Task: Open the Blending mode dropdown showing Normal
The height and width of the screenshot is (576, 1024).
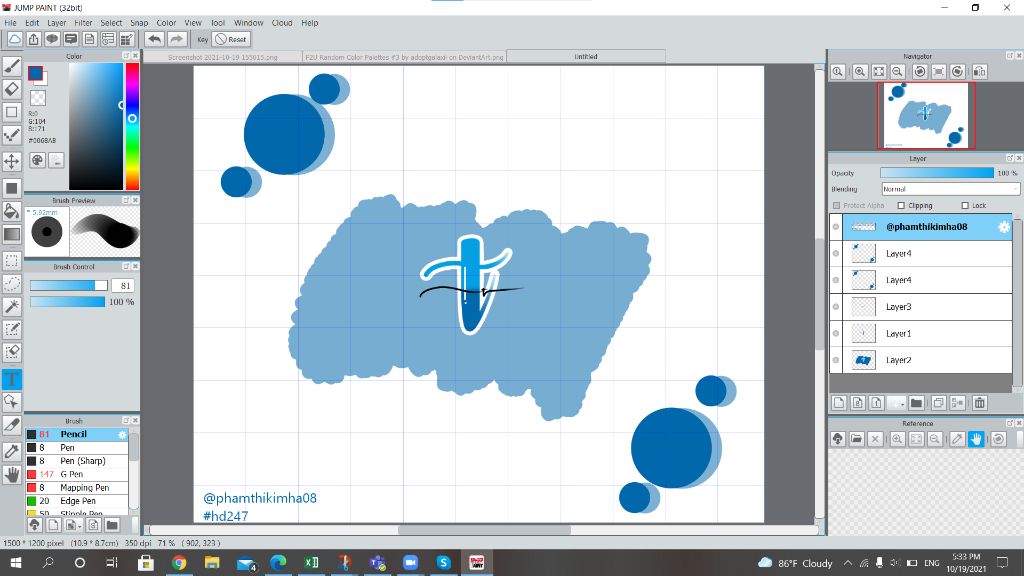Action: [x=950, y=189]
